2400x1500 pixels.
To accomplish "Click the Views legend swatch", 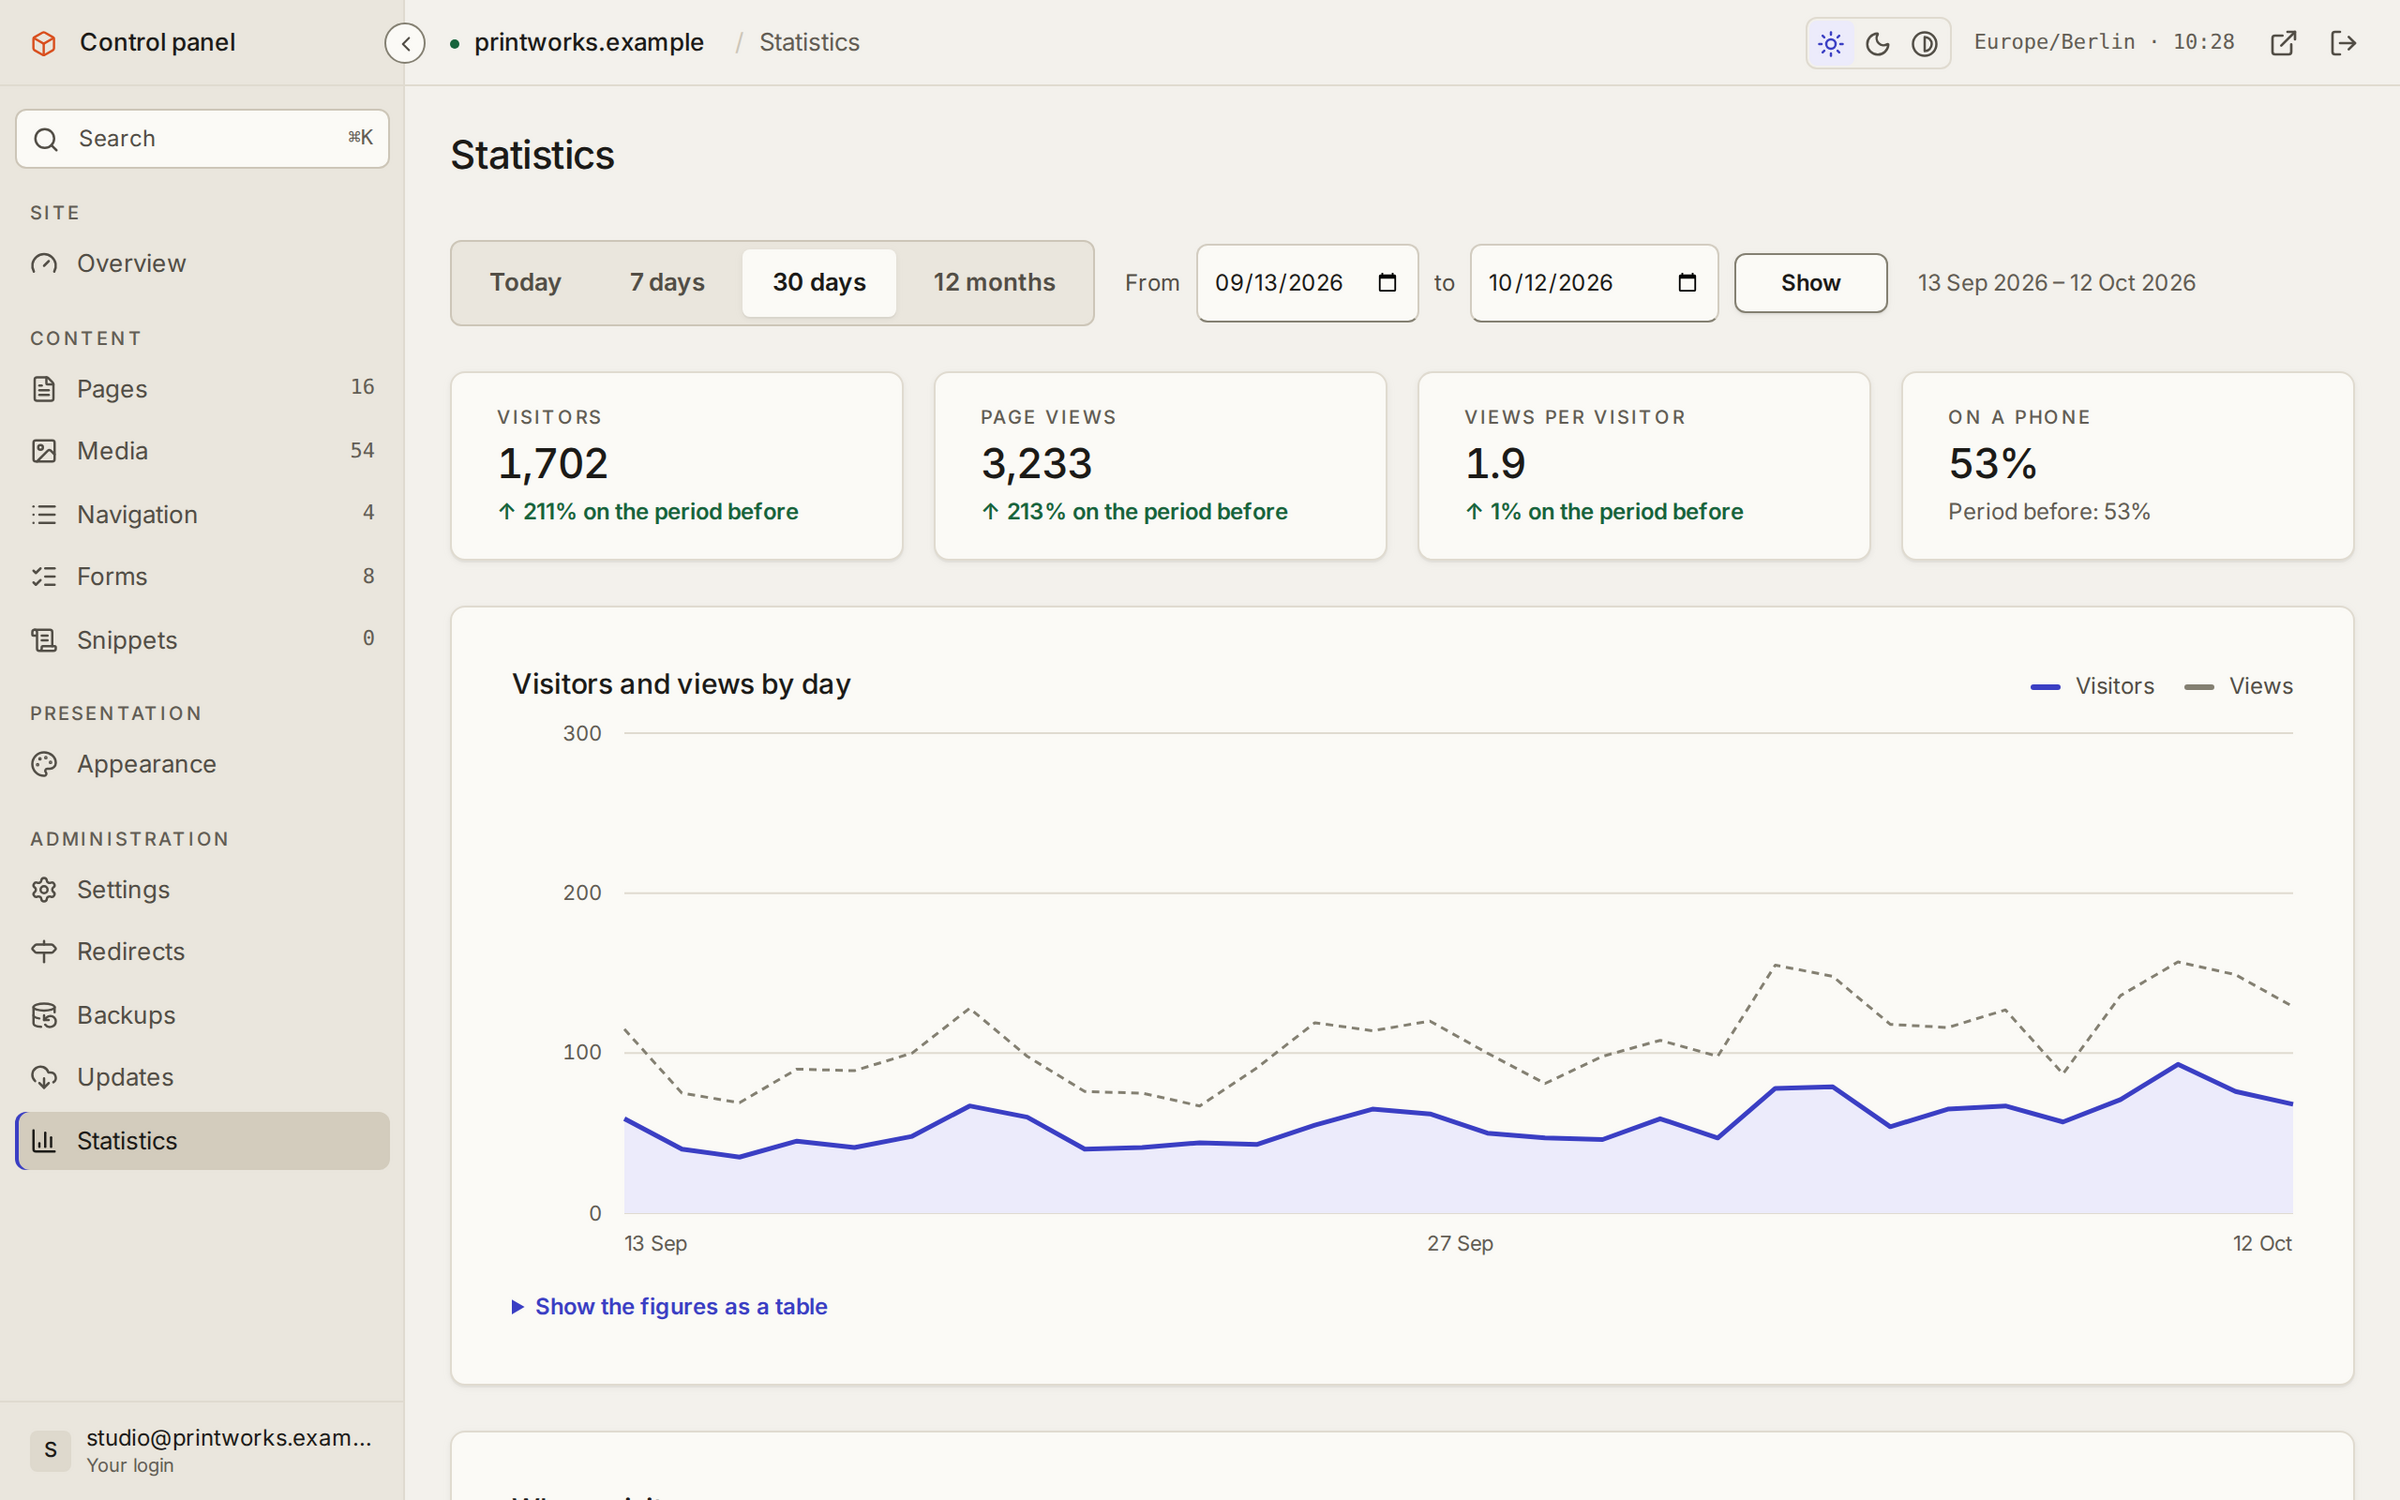I will pyautogui.click(x=2199, y=687).
